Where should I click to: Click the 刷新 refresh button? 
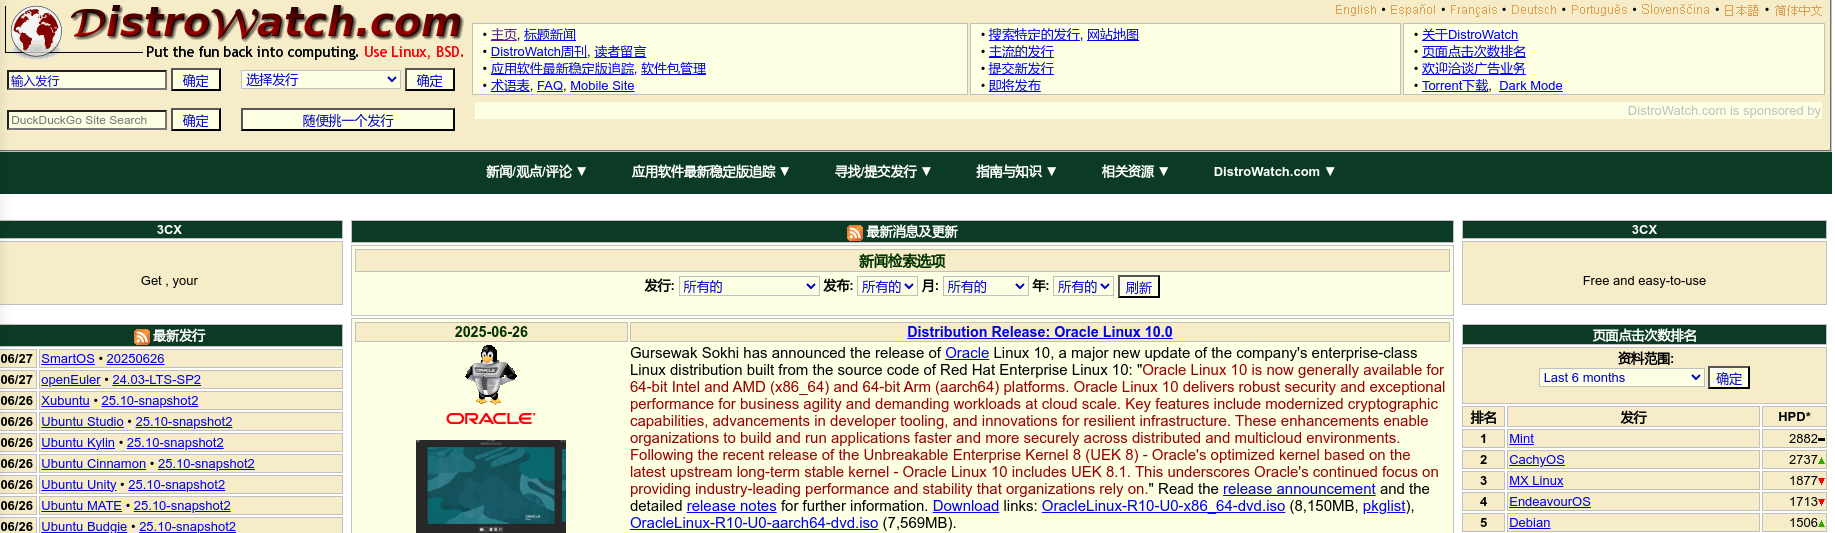[1139, 287]
